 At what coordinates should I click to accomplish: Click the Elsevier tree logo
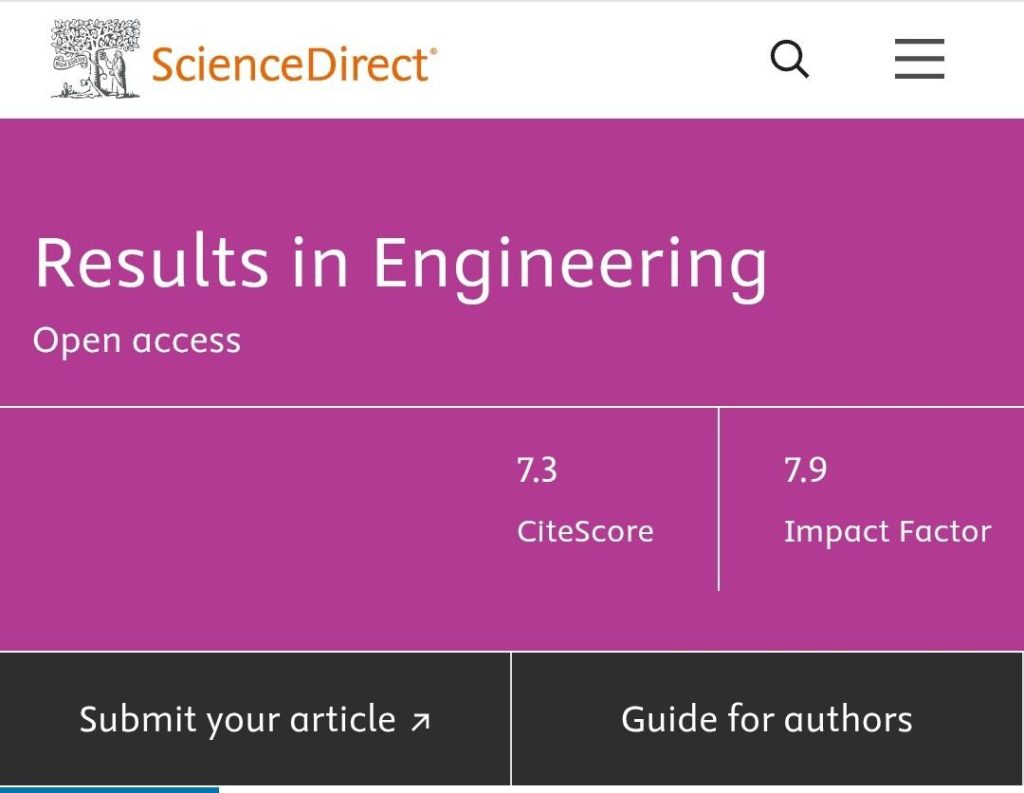[95, 60]
